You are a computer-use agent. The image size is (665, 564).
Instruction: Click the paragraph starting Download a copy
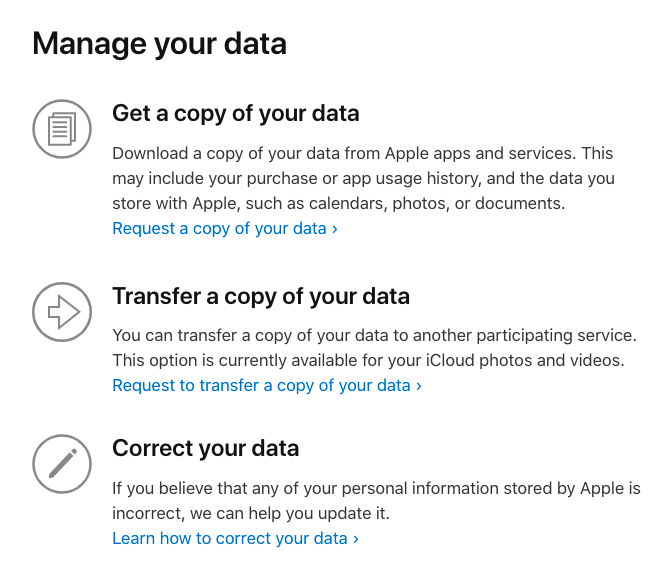pyautogui.click(x=363, y=179)
